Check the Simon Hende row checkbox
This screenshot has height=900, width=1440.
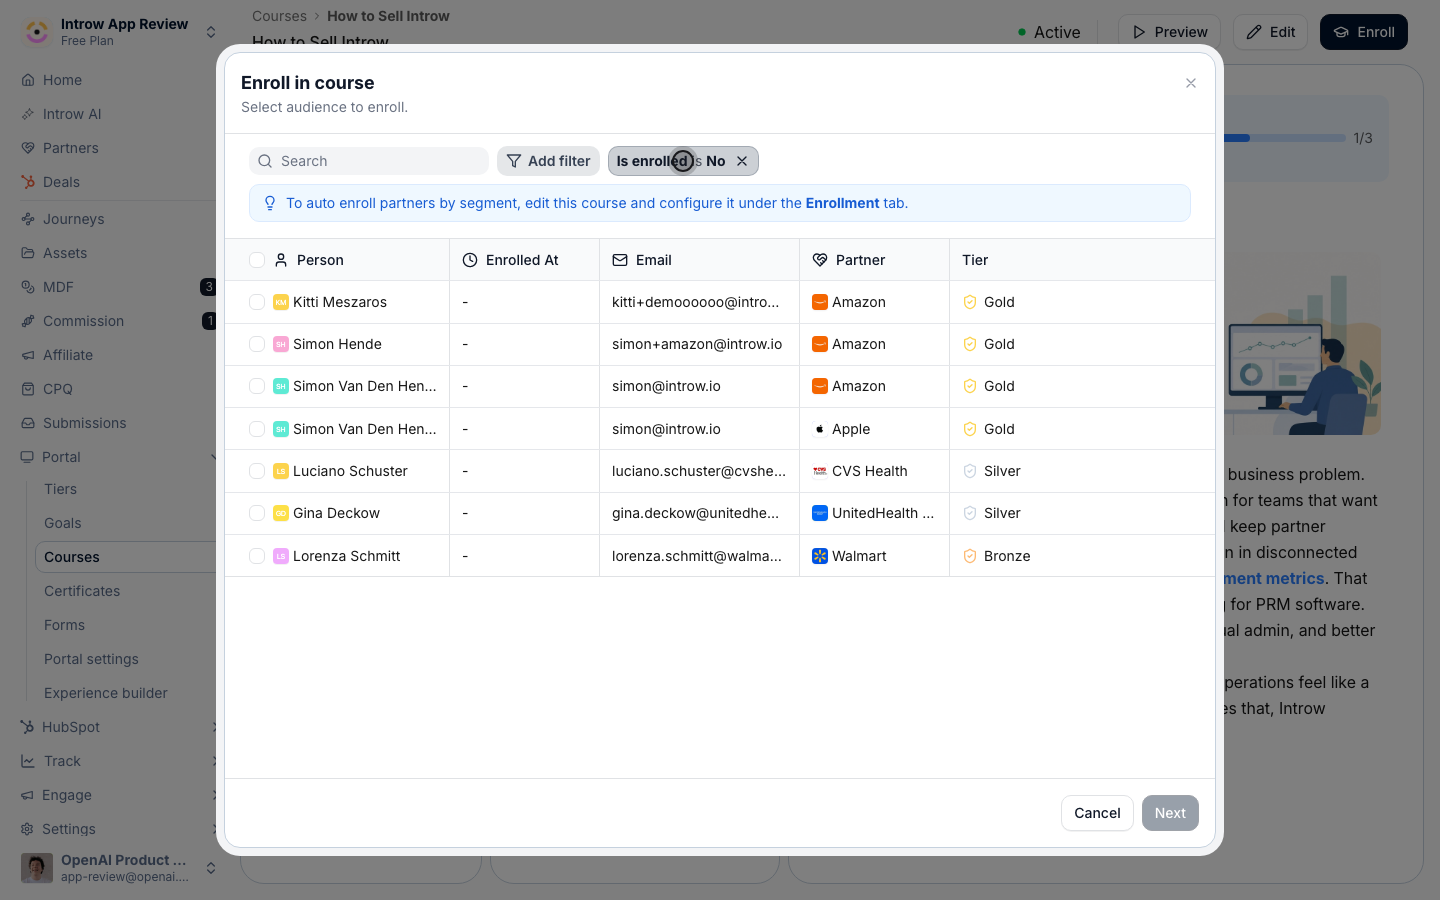click(257, 344)
